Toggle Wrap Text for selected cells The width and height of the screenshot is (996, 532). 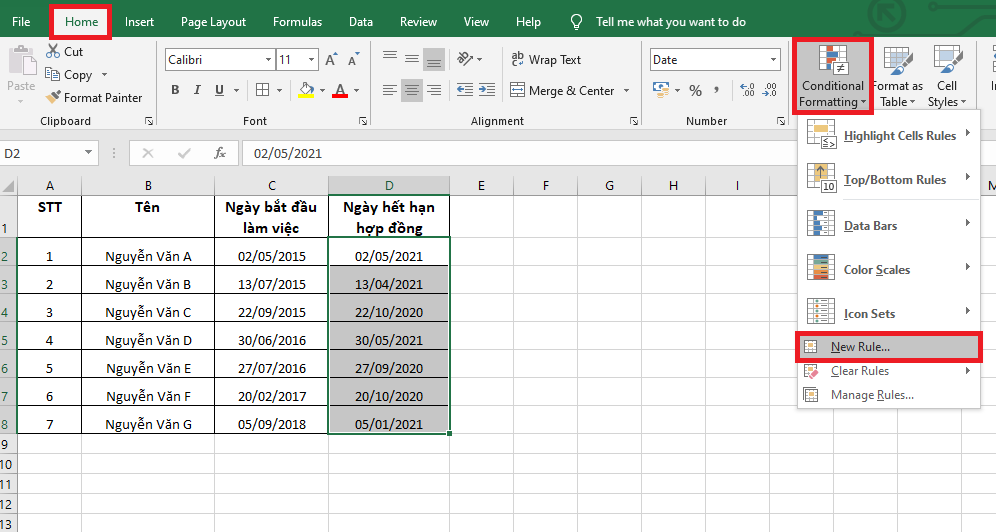(x=545, y=60)
